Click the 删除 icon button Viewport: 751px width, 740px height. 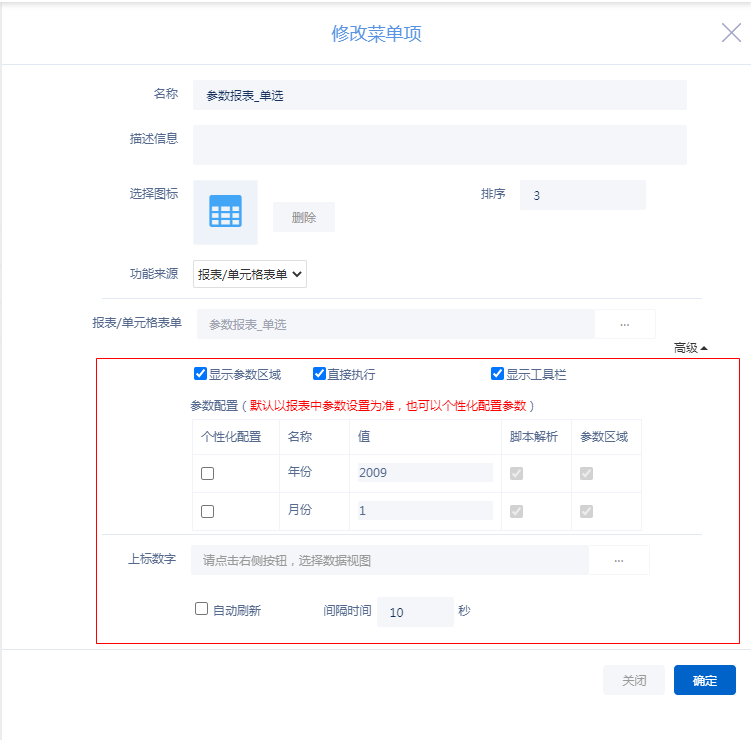[x=304, y=217]
